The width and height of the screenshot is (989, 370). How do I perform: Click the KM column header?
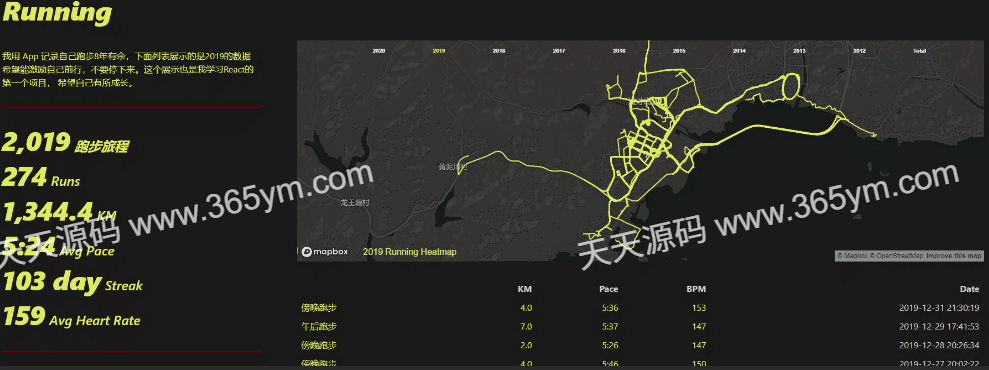[x=525, y=289]
